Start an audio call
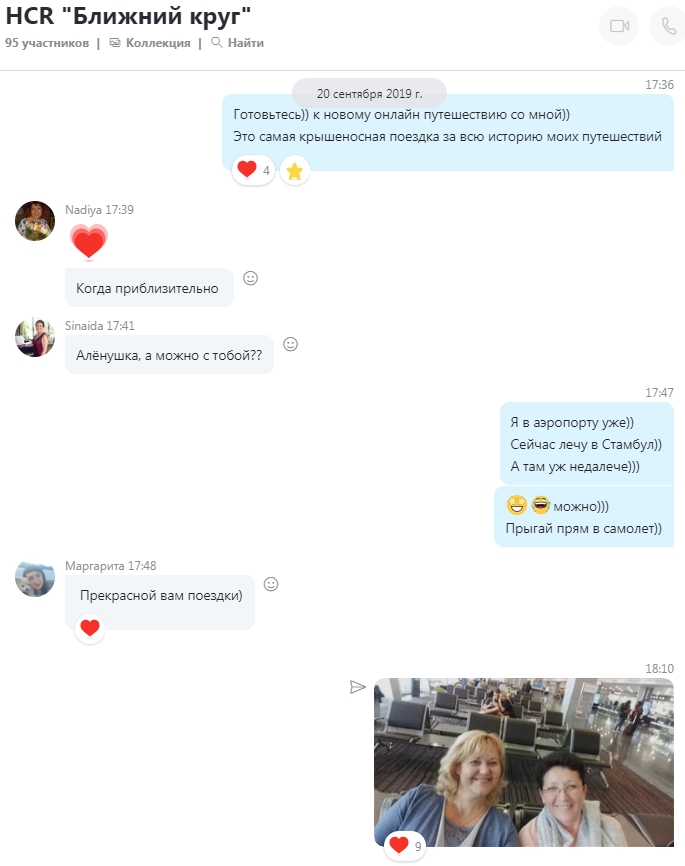The width and height of the screenshot is (685, 866). 667,26
